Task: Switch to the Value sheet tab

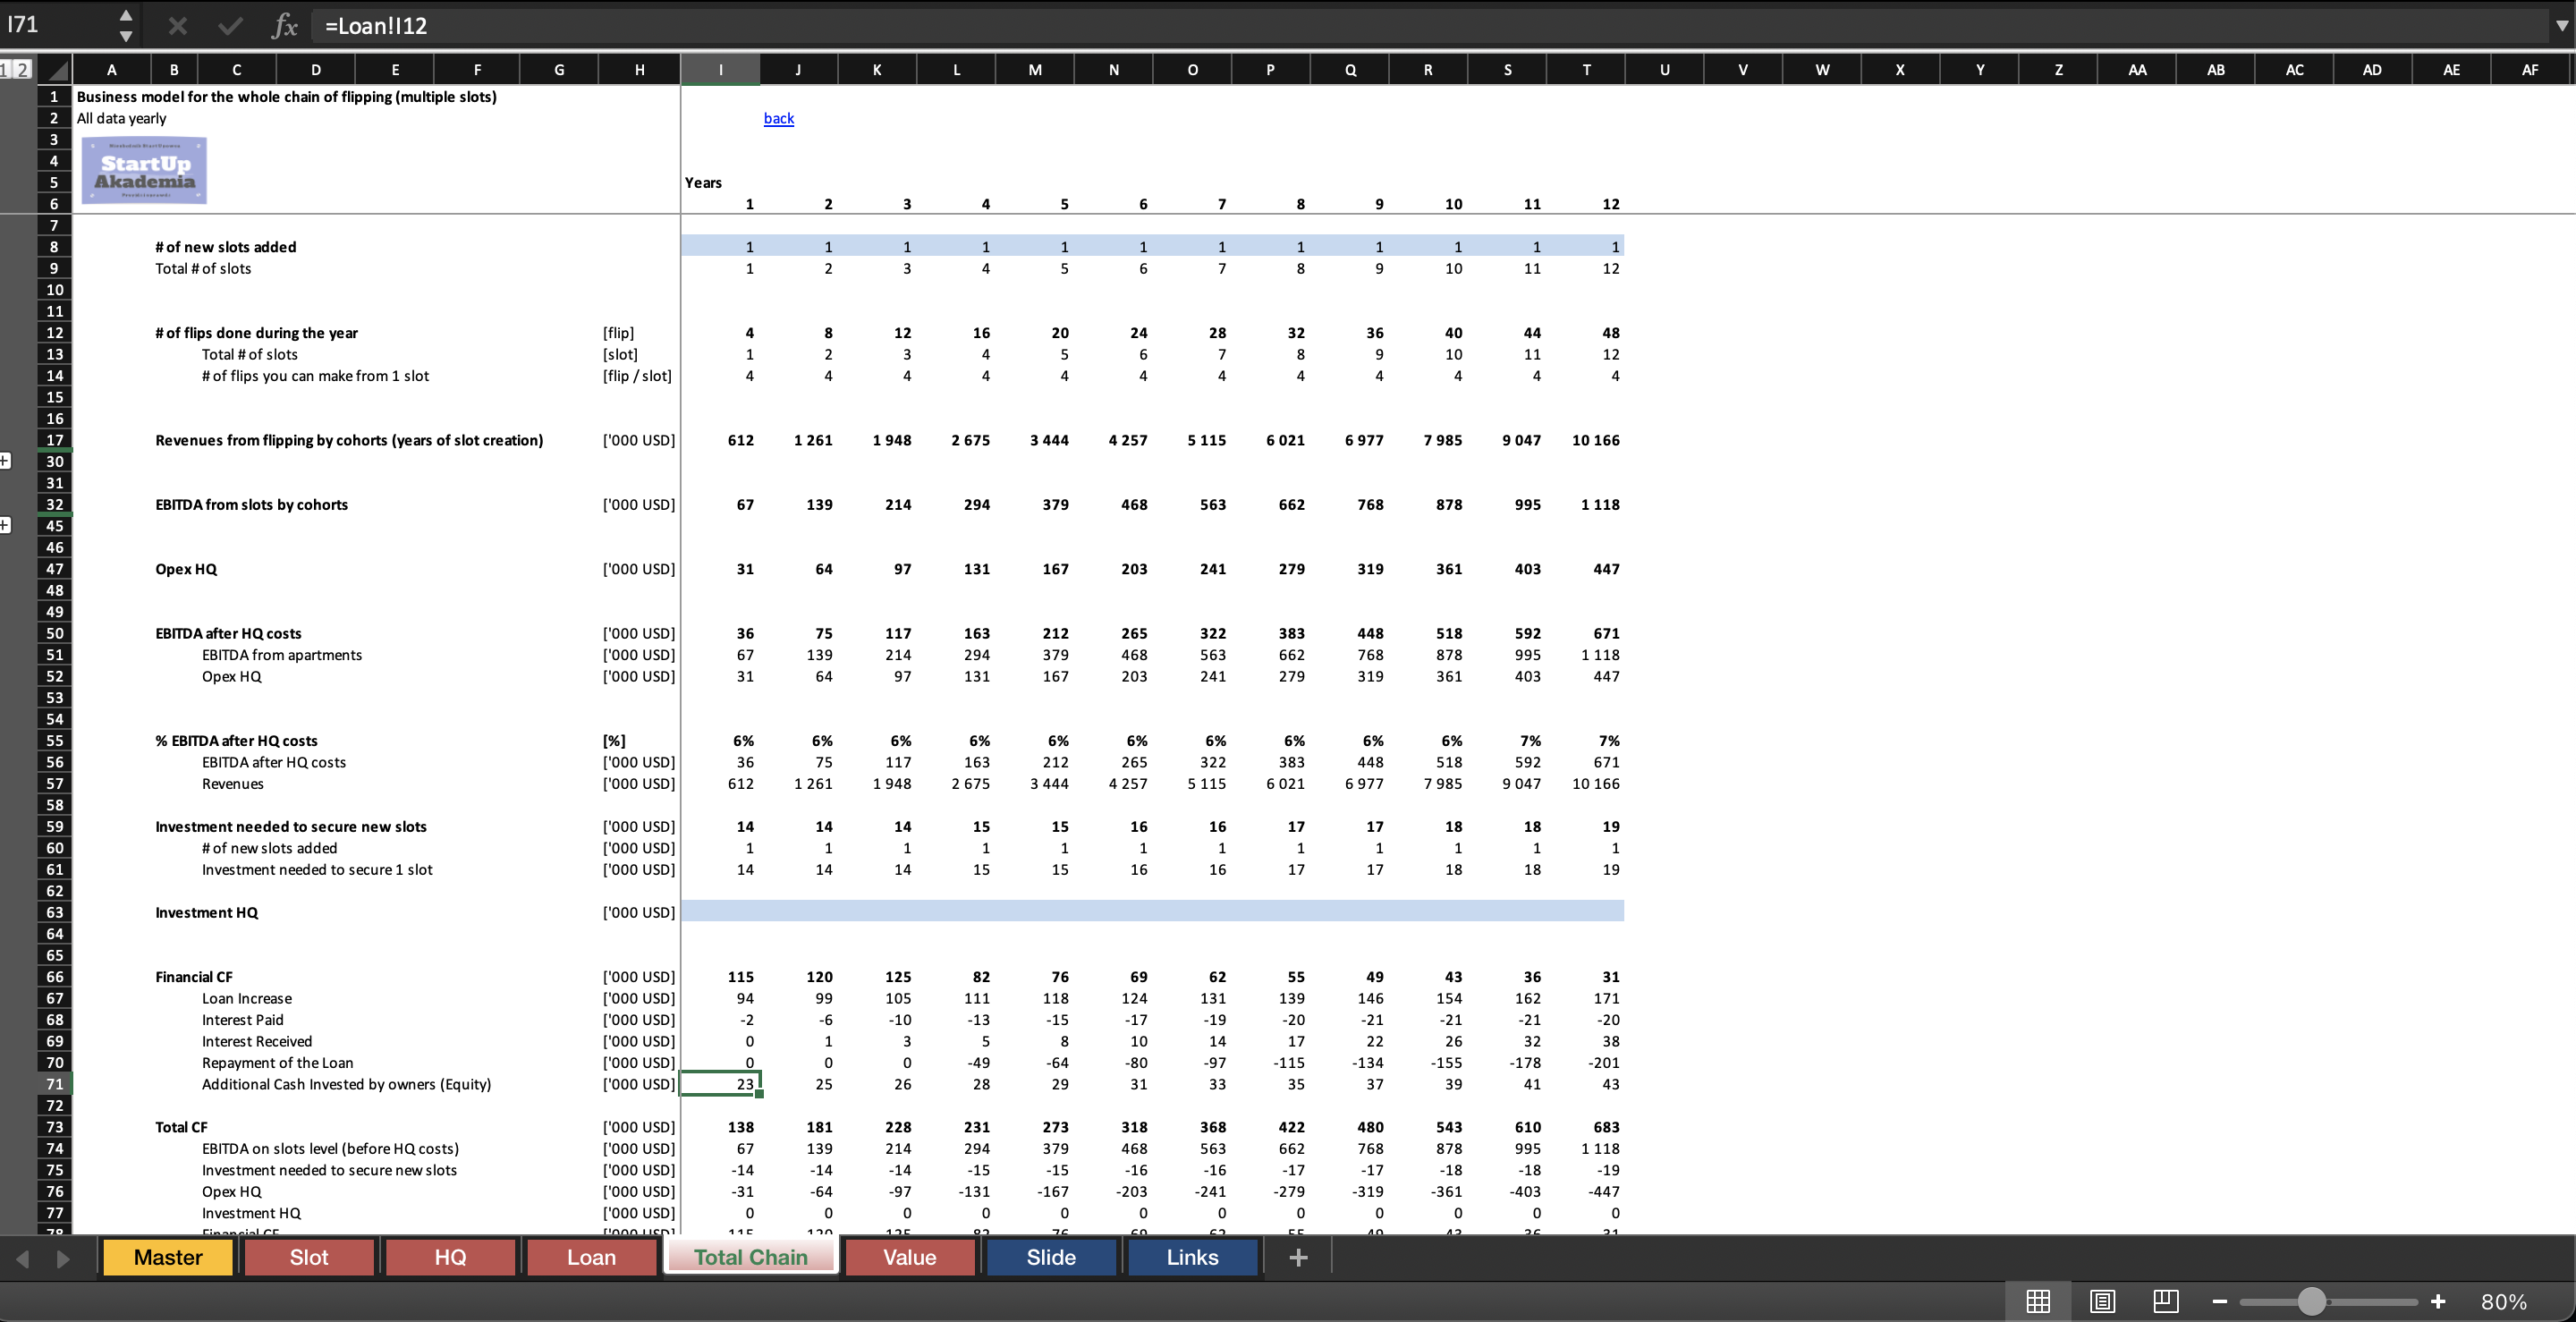Action: pyautogui.click(x=910, y=1257)
